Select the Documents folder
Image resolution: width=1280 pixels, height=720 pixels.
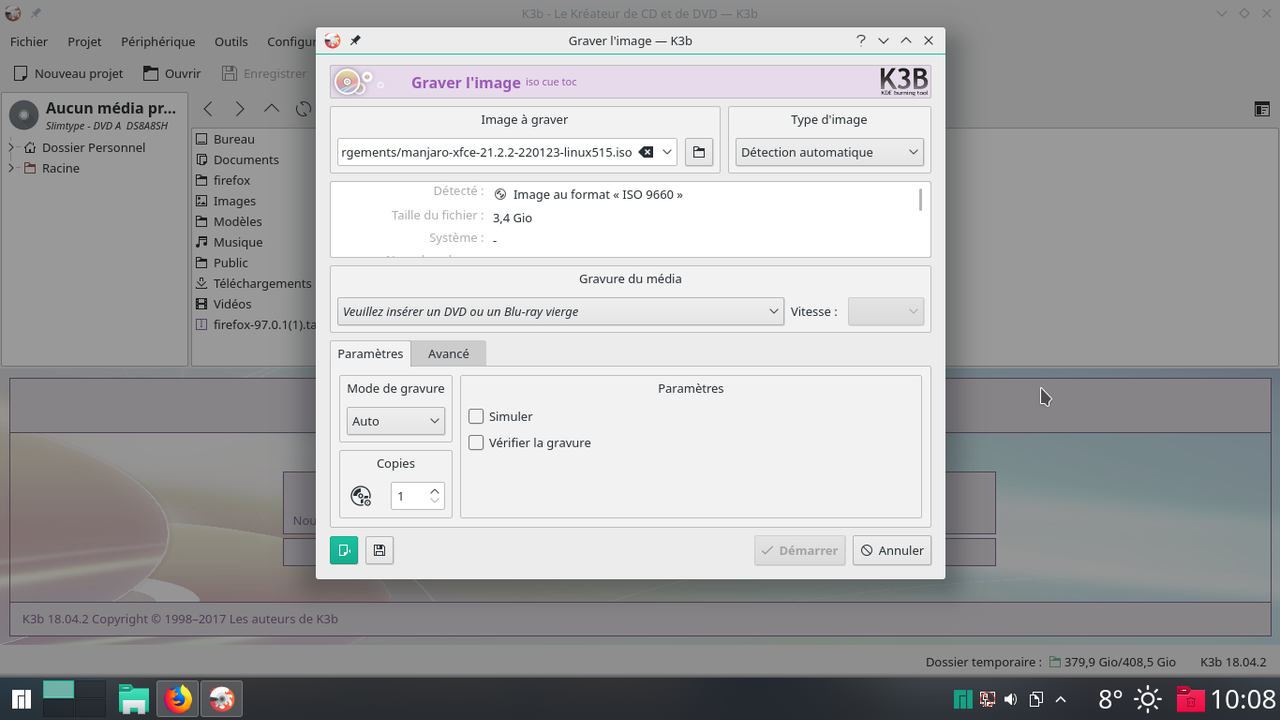[x=245, y=160]
